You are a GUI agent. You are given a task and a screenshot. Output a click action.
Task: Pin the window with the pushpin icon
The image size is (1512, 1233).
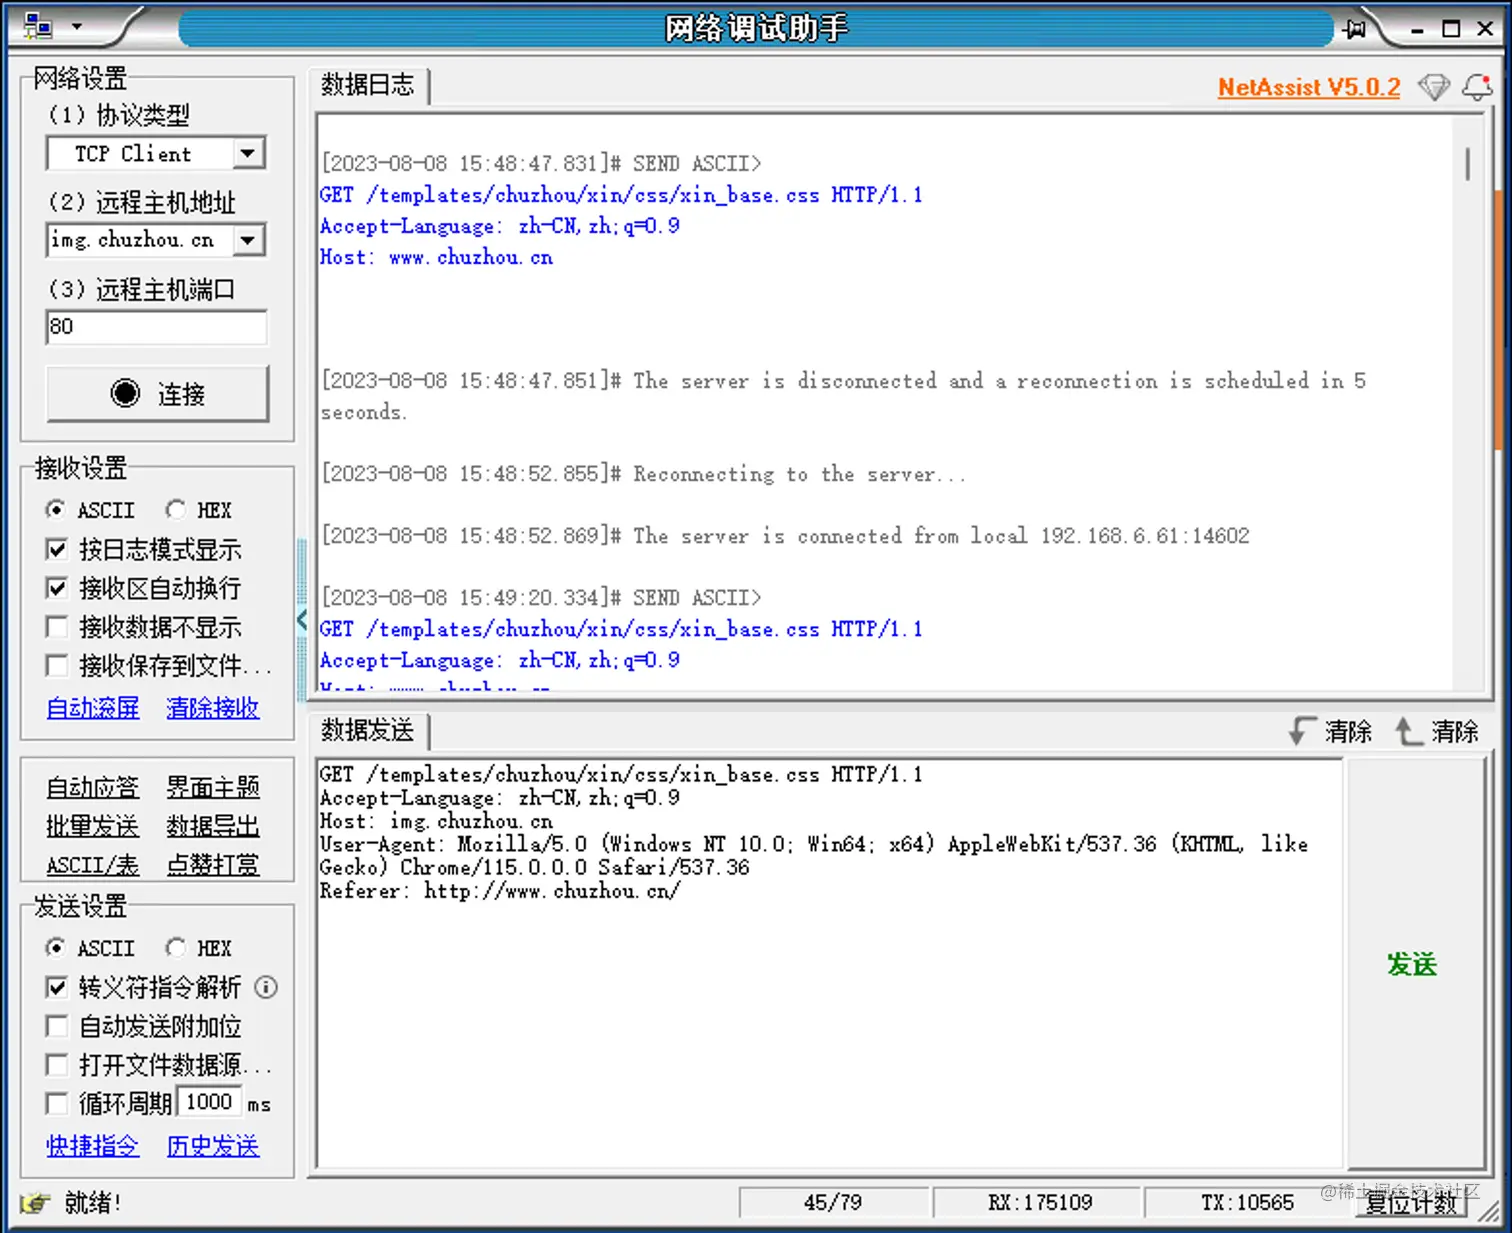[1355, 29]
